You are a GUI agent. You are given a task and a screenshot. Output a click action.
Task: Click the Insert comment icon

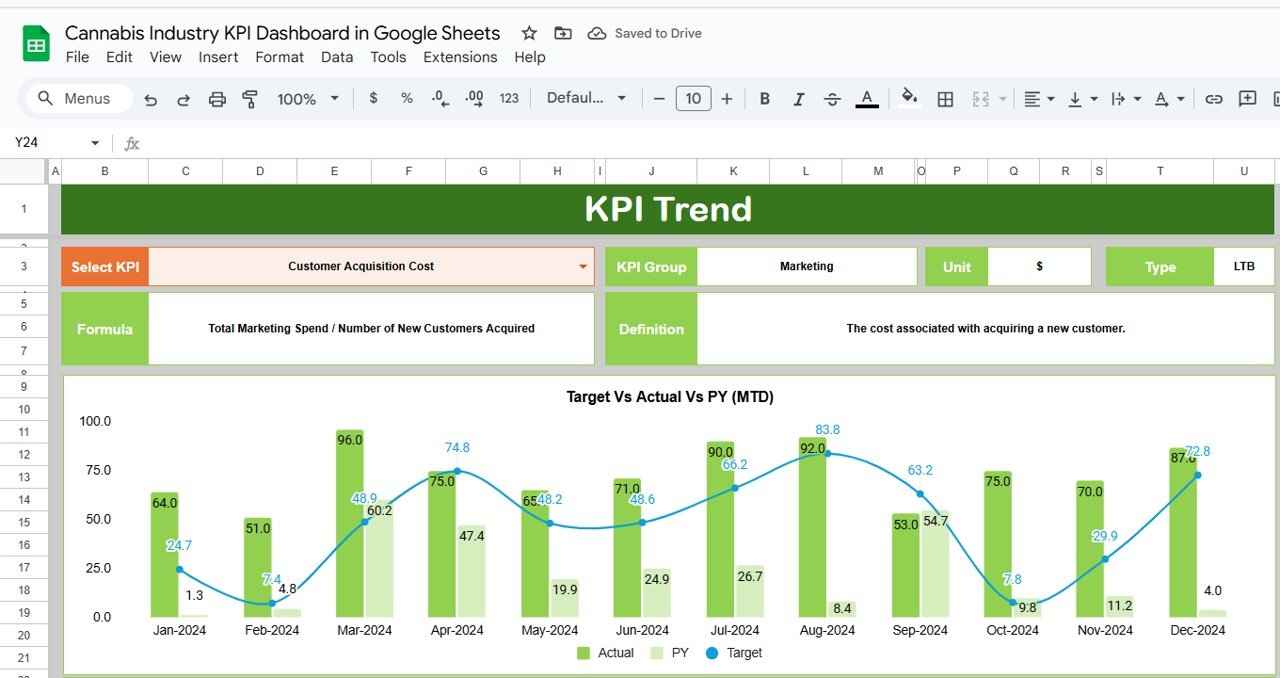[x=1247, y=99]
